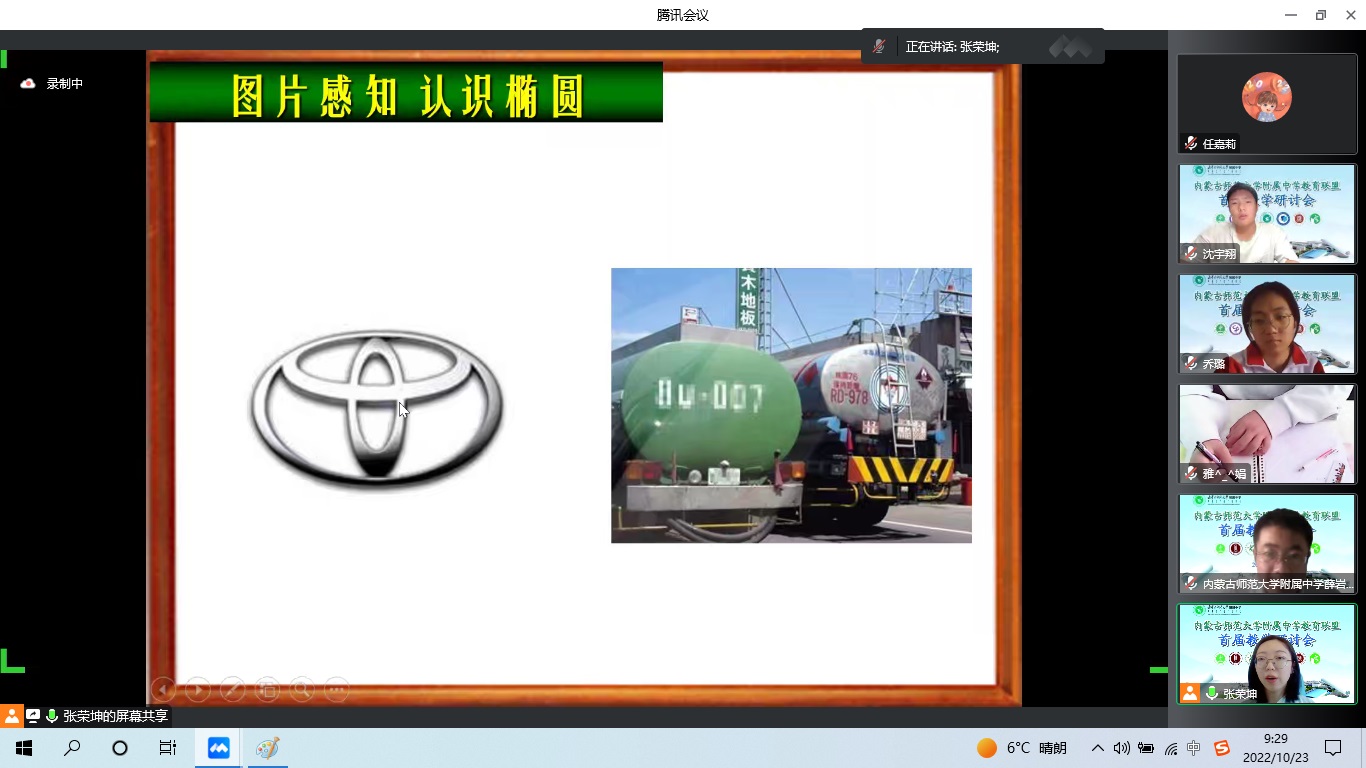
Task: Restore down the 腾讯会议 window
Action: (x=1320, y=15)
